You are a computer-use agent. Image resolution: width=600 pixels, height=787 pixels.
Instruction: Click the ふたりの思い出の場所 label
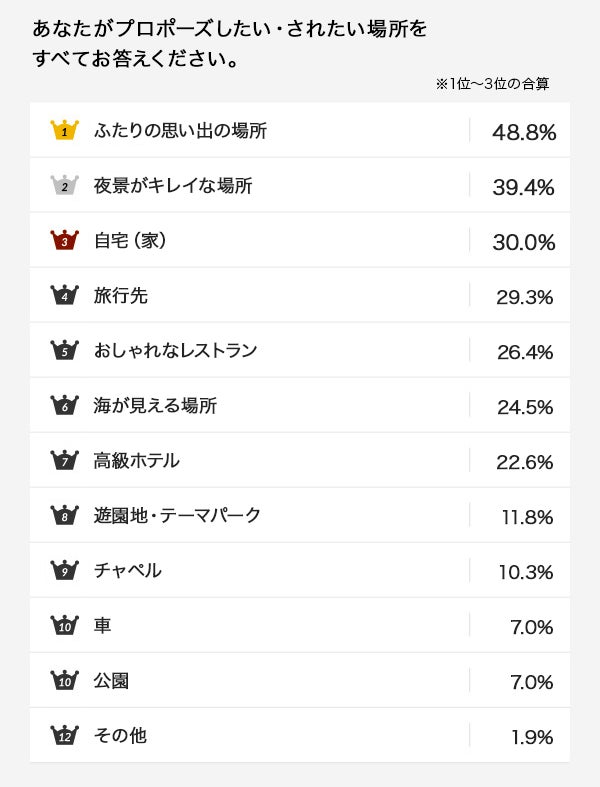[x=180, y=130]
